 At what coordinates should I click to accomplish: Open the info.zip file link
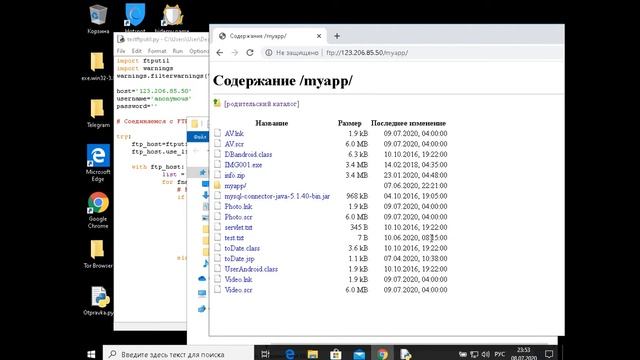[x=235, y=175]
